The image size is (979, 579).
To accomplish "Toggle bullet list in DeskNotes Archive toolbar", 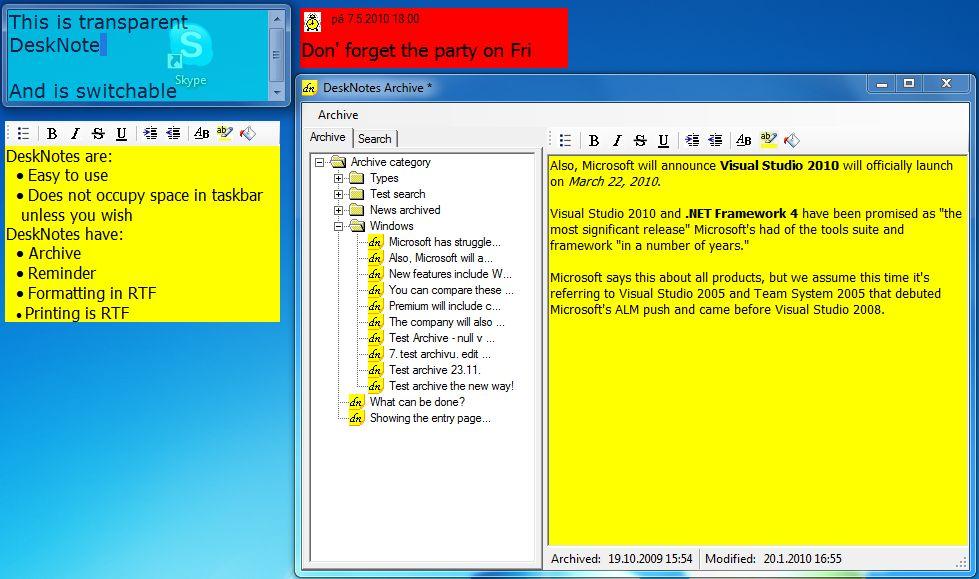I will 566,141.
